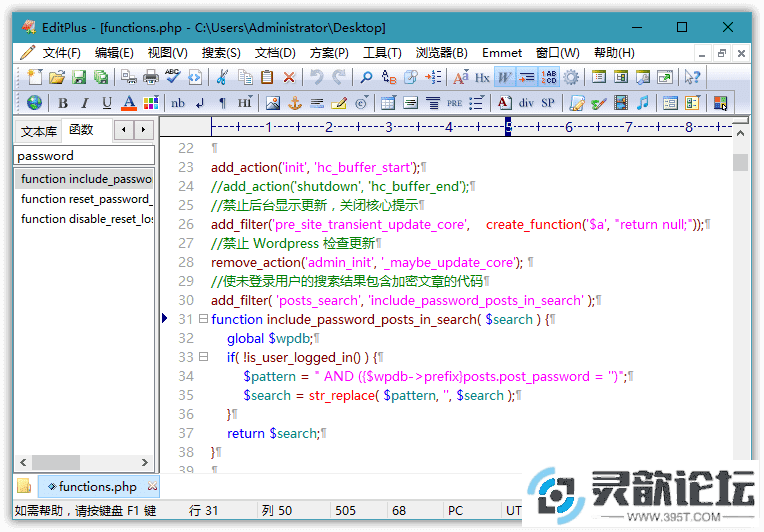Click the sidebar horizontal scrollbar thumb
The image size is (764, 532).
(56, 462)
